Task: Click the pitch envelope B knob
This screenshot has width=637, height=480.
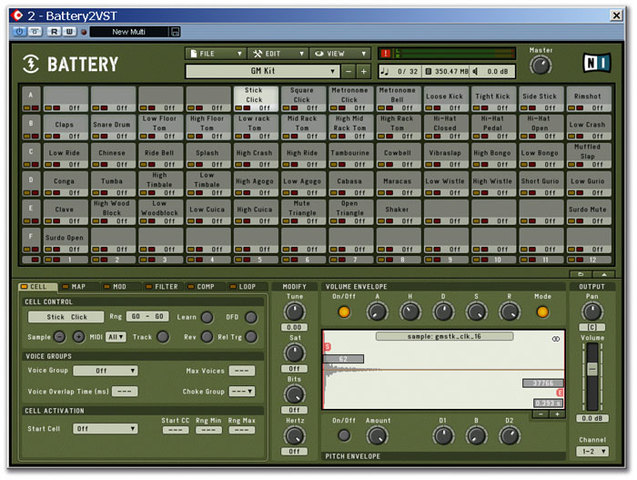Action: point(476,436)
